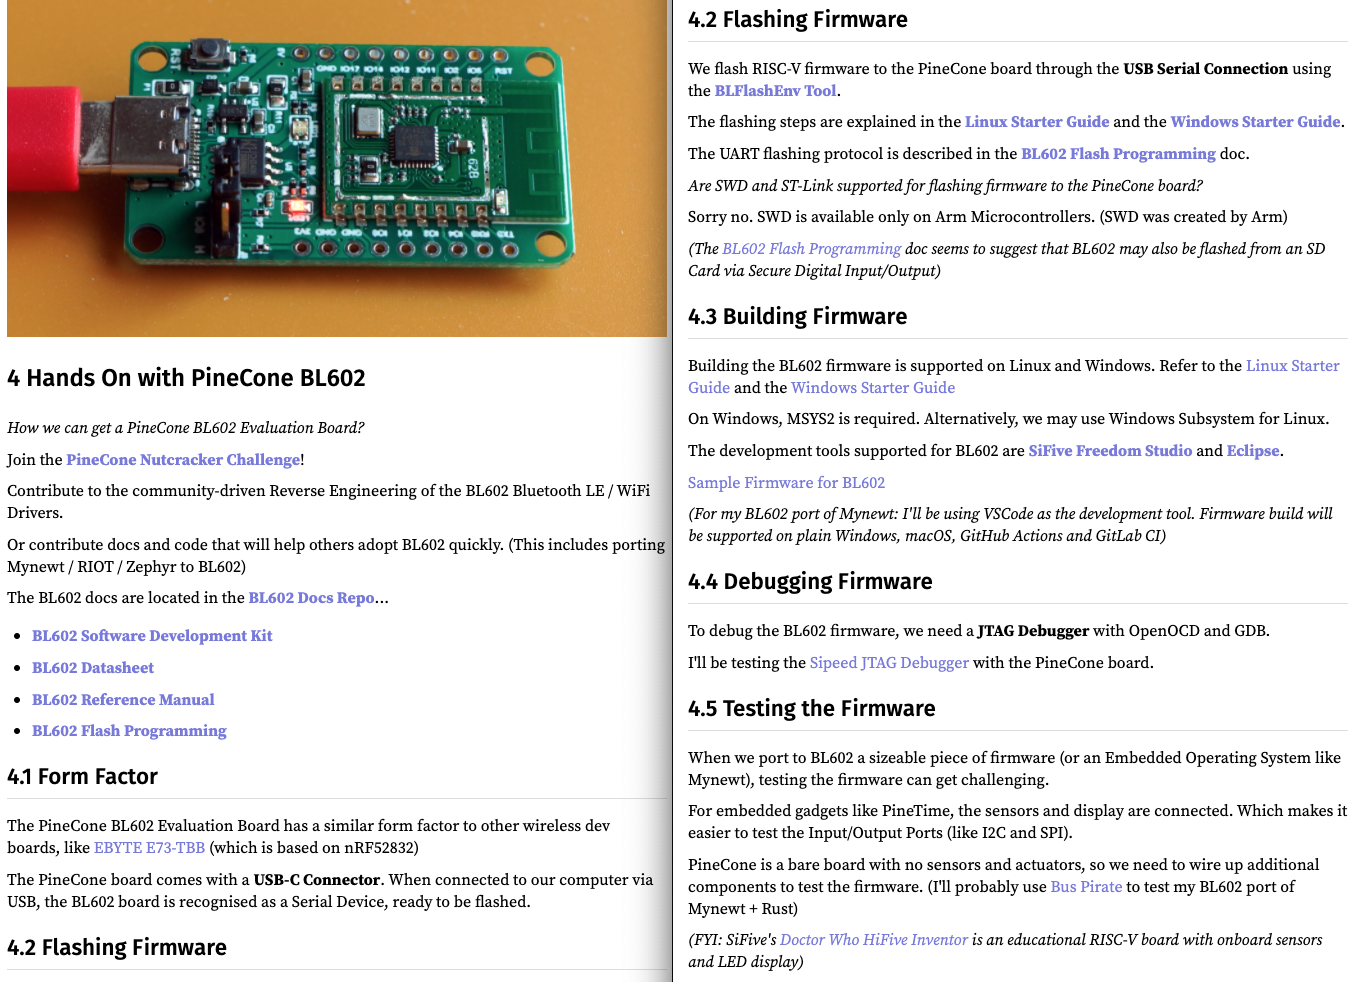
Task: Follow the EBYTE E73-TBB link
Action: (x=149, y=848)
